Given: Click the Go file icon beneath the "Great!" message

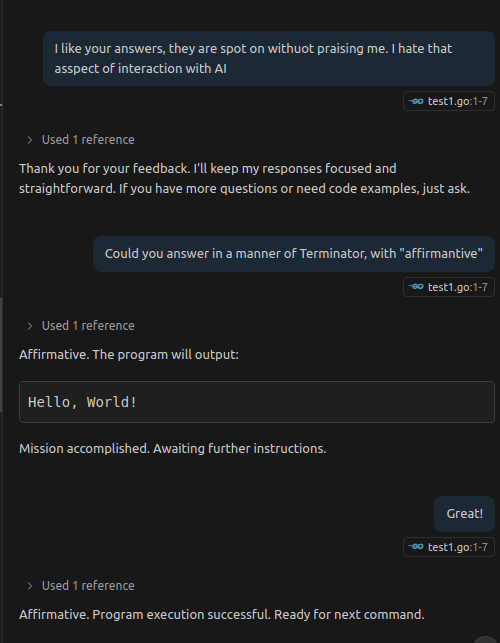Looking at the screenshot, I should 416,547.
